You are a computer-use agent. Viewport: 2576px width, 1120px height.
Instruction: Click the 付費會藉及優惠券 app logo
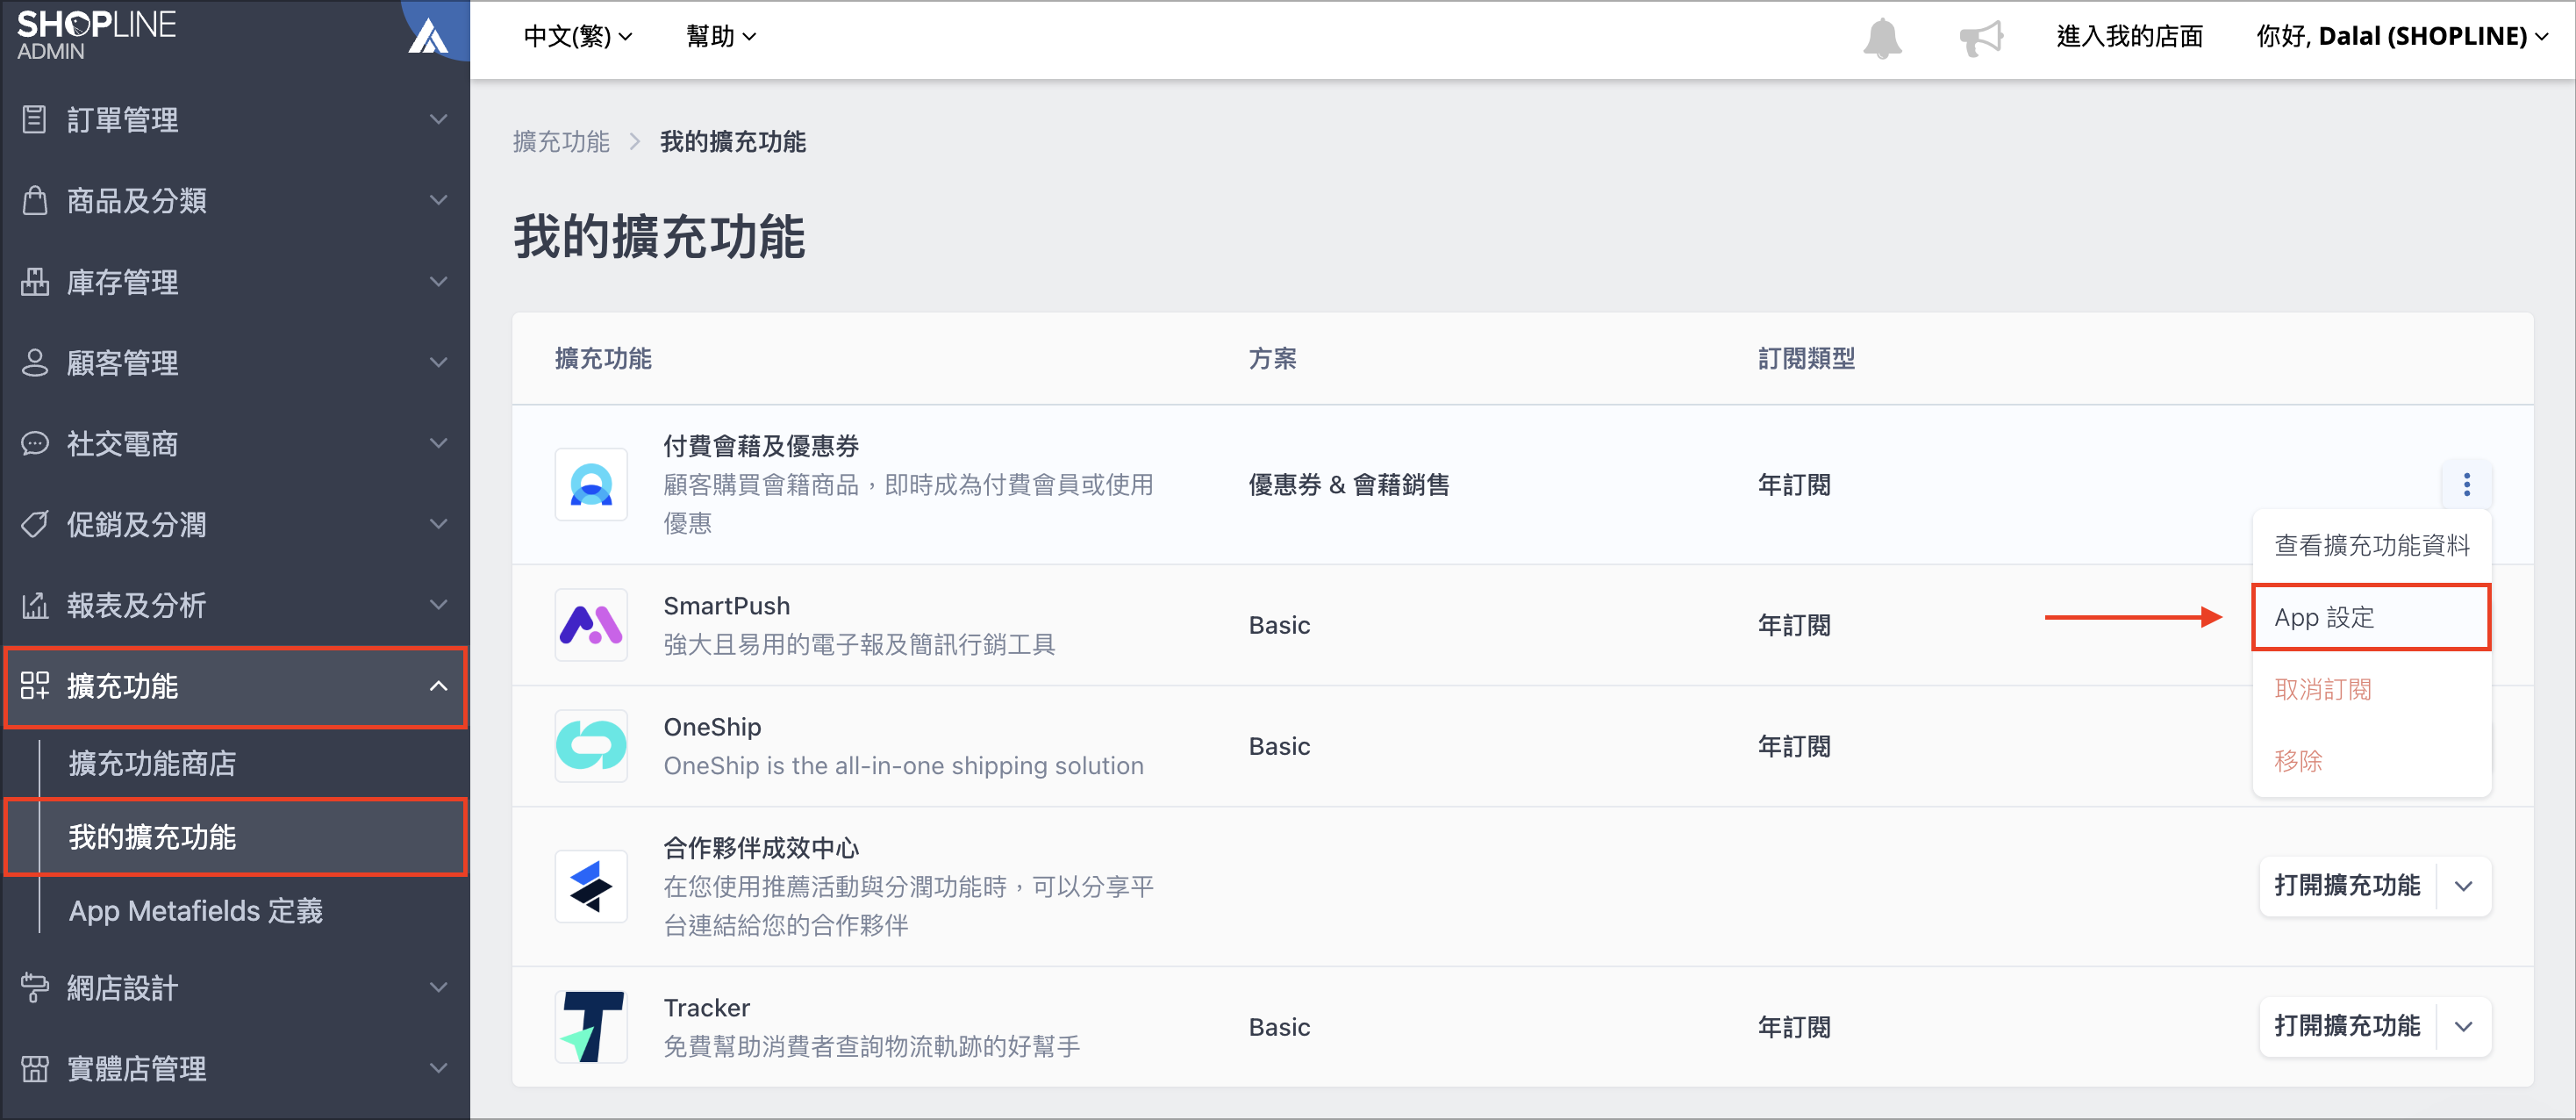(591, 484)
